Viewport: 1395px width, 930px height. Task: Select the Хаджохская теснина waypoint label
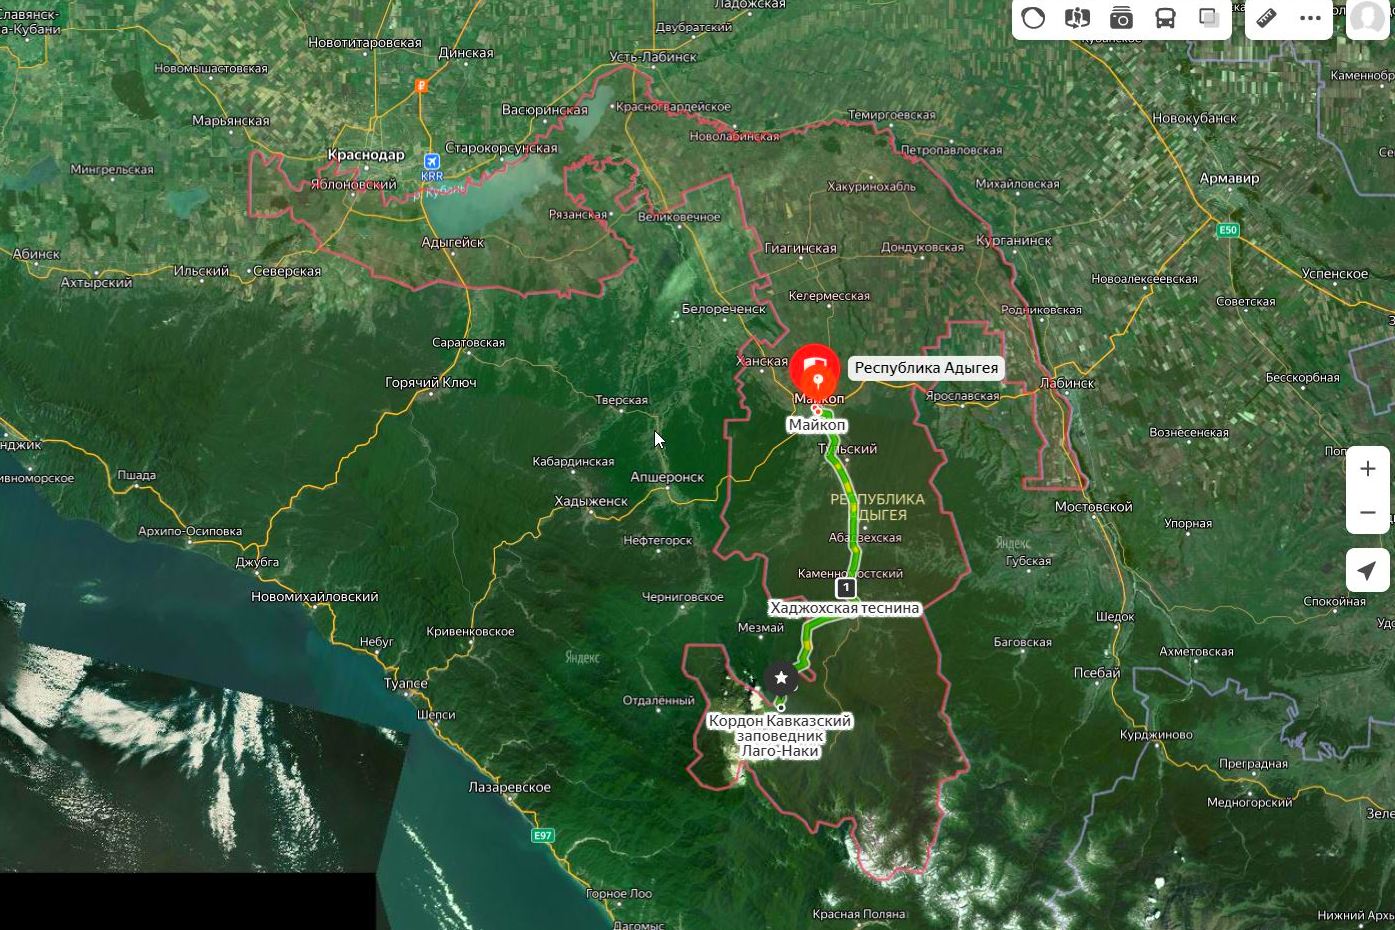844,608
